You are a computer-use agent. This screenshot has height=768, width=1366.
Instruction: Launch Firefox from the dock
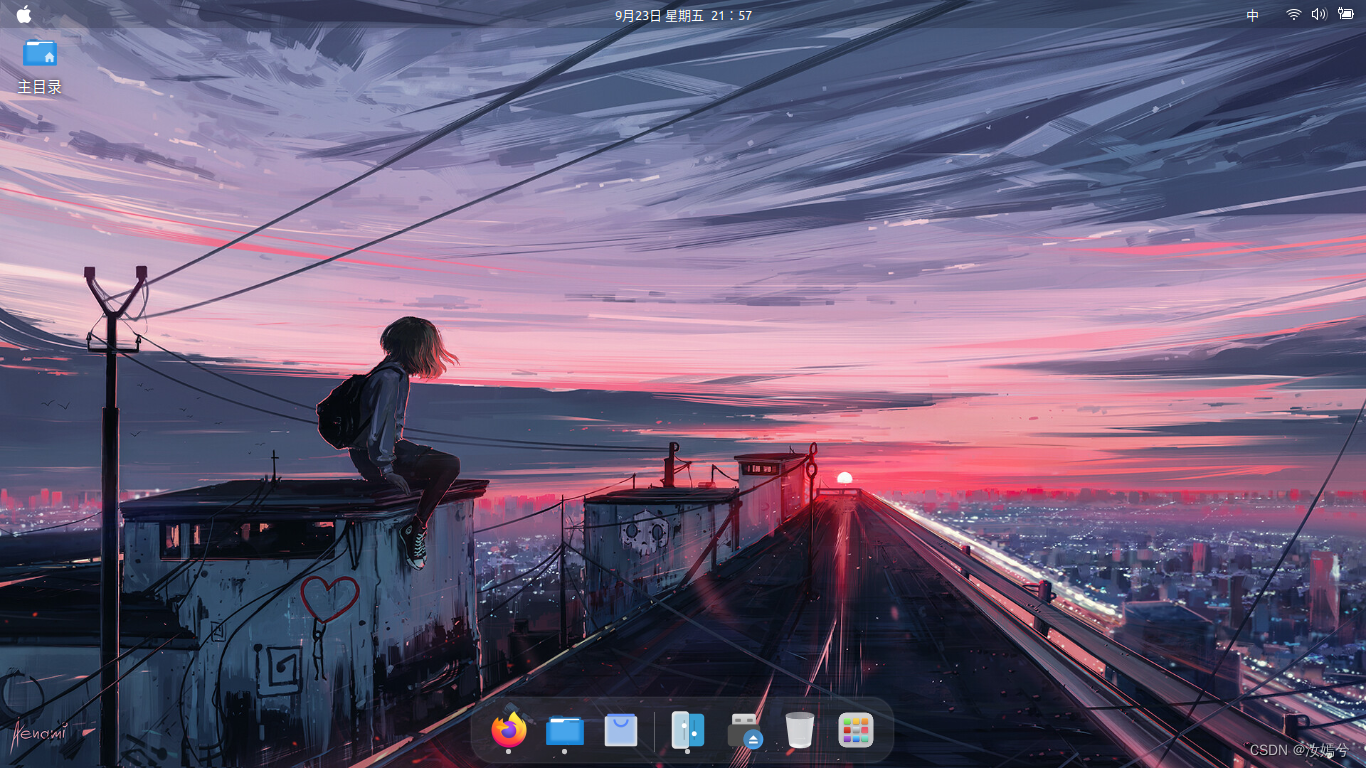point(509,730)
